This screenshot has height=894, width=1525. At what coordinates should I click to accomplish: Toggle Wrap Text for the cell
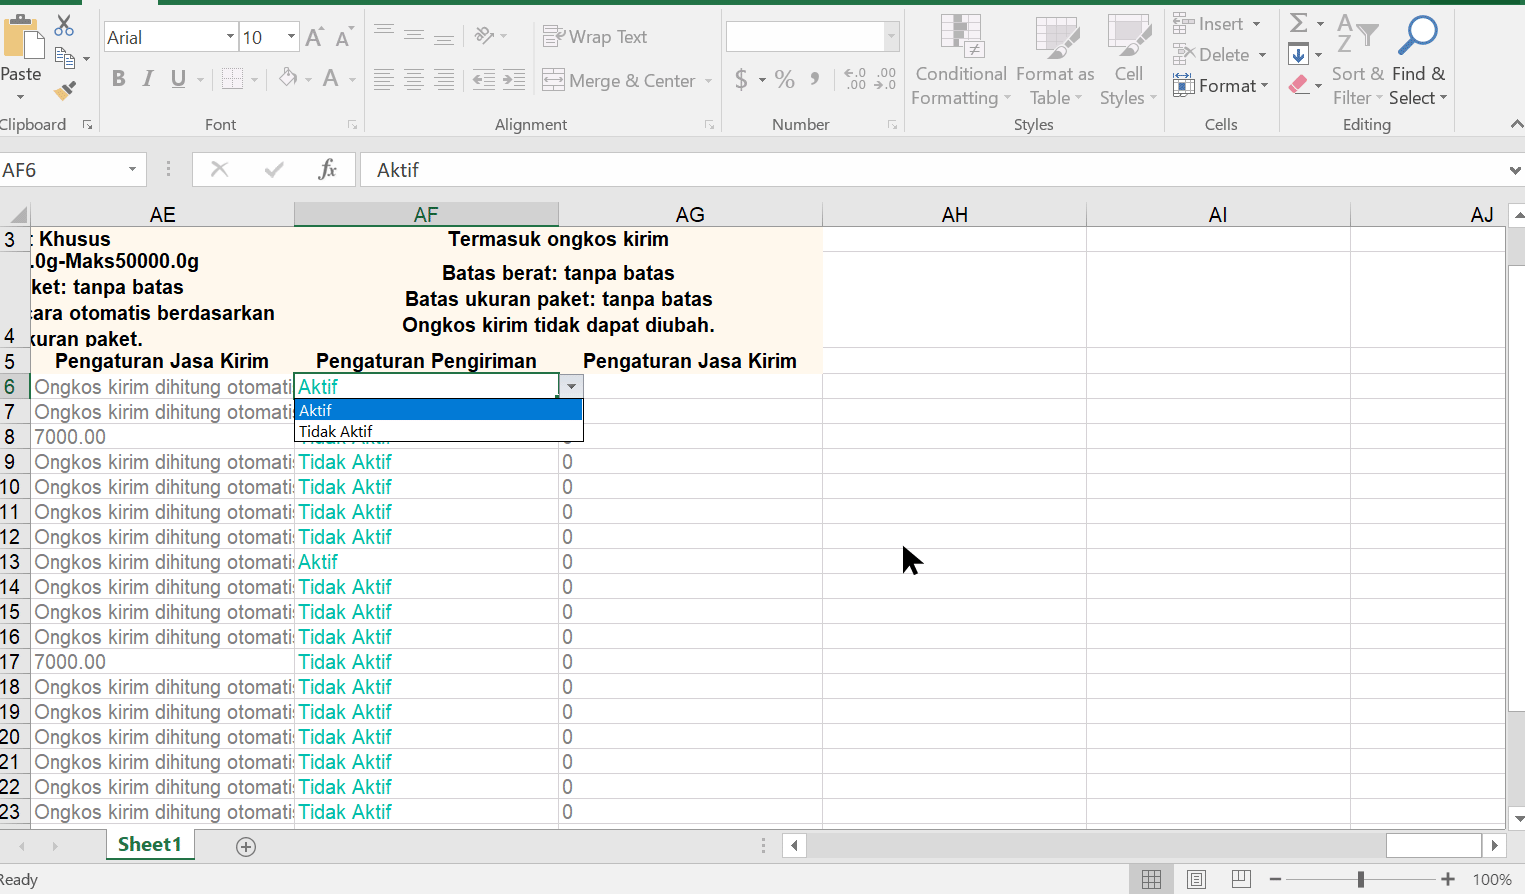point(595,37)
